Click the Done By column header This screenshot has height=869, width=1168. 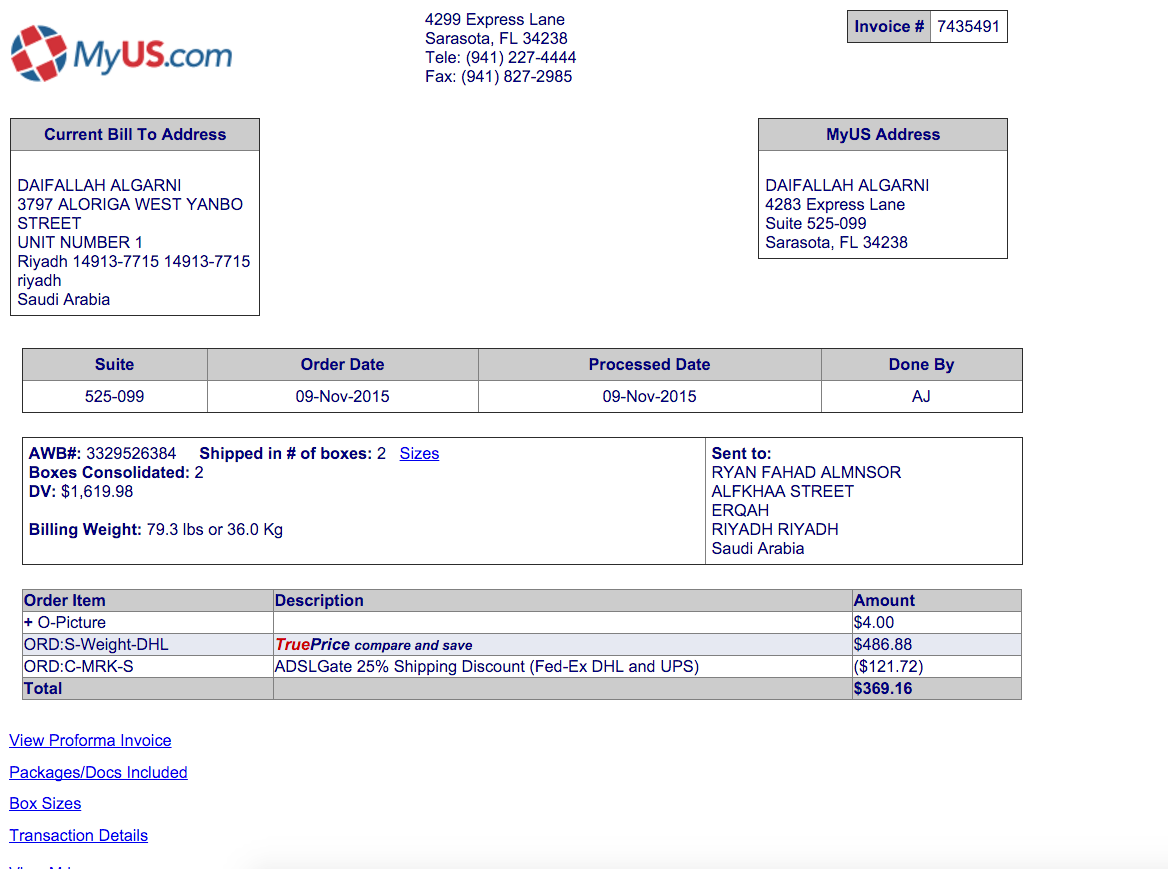(x=921, y=365)
